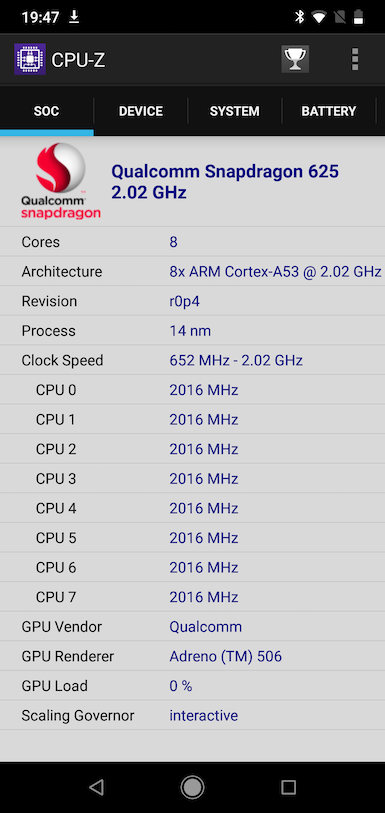Tap the CPU 0 frequency row
This screenshot has height=813, width=385.
point(192,390)
